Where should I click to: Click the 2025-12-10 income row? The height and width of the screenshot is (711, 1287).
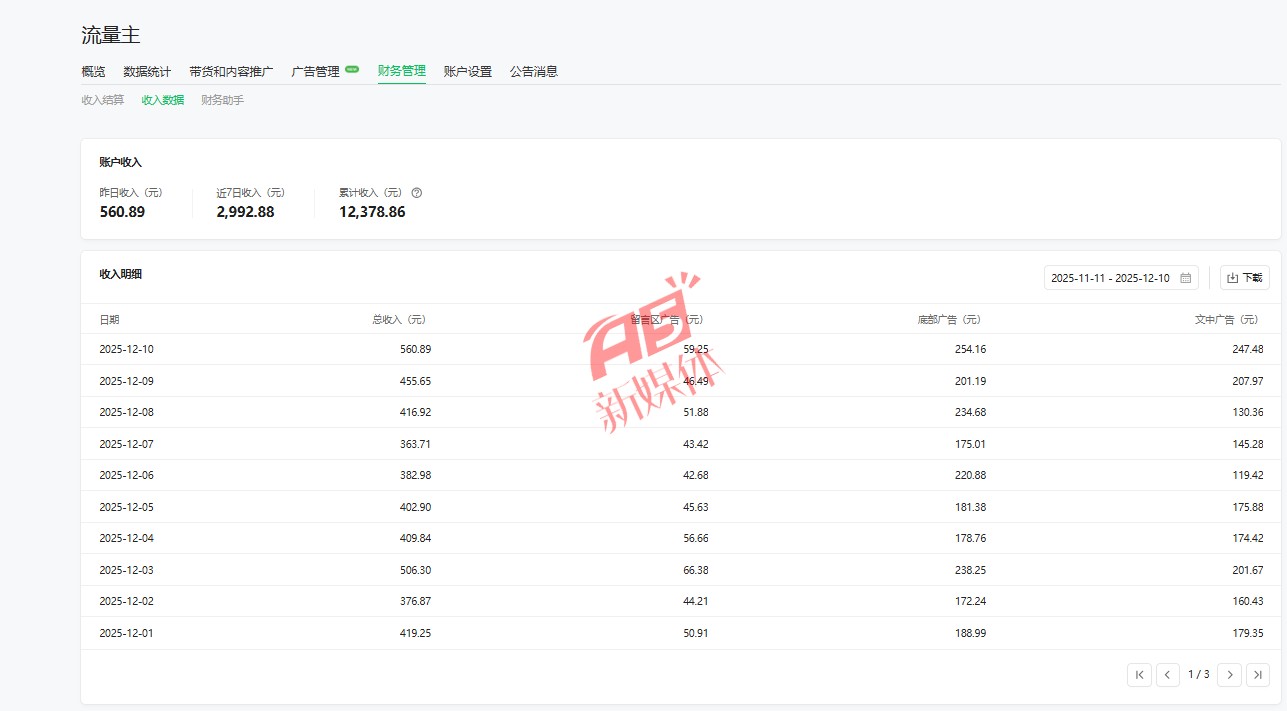point(680,349)
